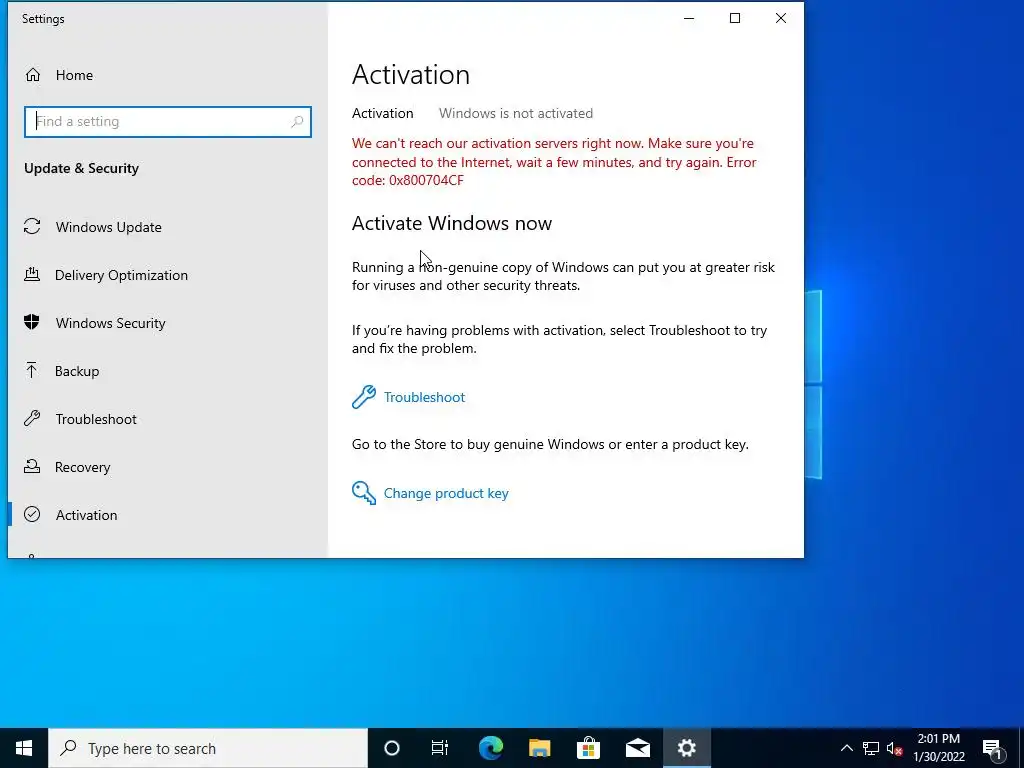Minimize the Settings window
Screen dimensions: 1024x768
pos(689,18)
